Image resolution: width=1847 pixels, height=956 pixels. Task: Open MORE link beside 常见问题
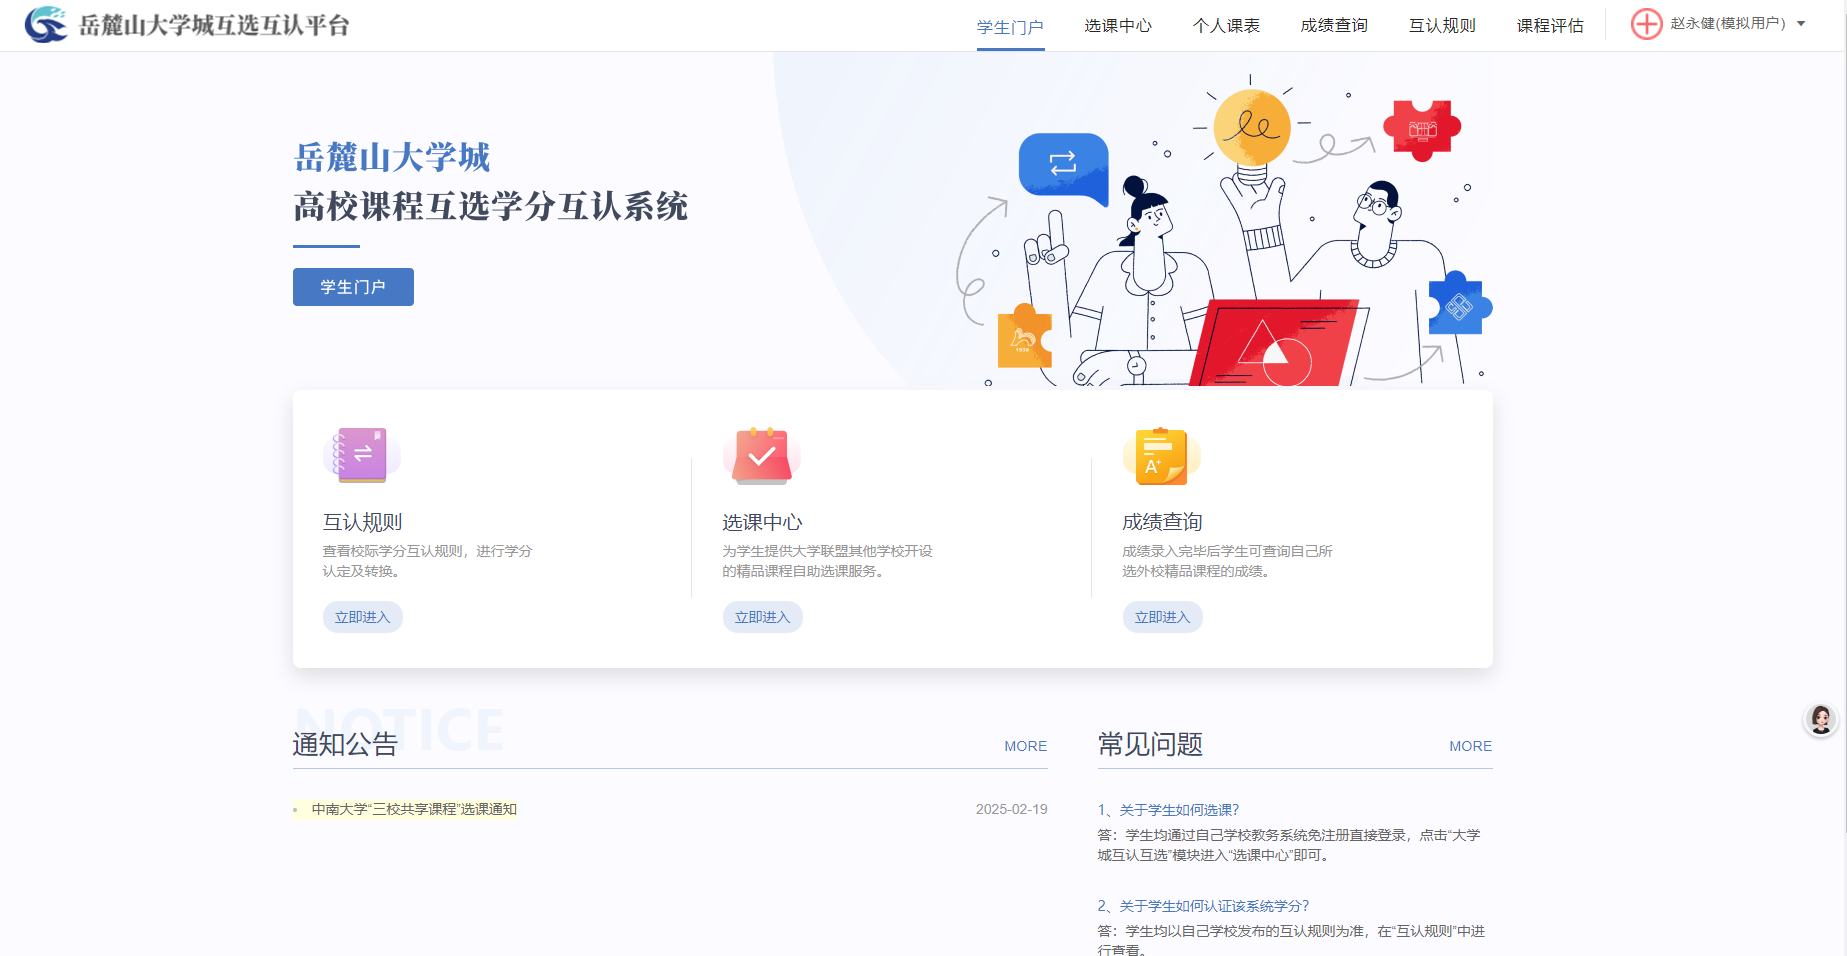tap(1470, 746)
